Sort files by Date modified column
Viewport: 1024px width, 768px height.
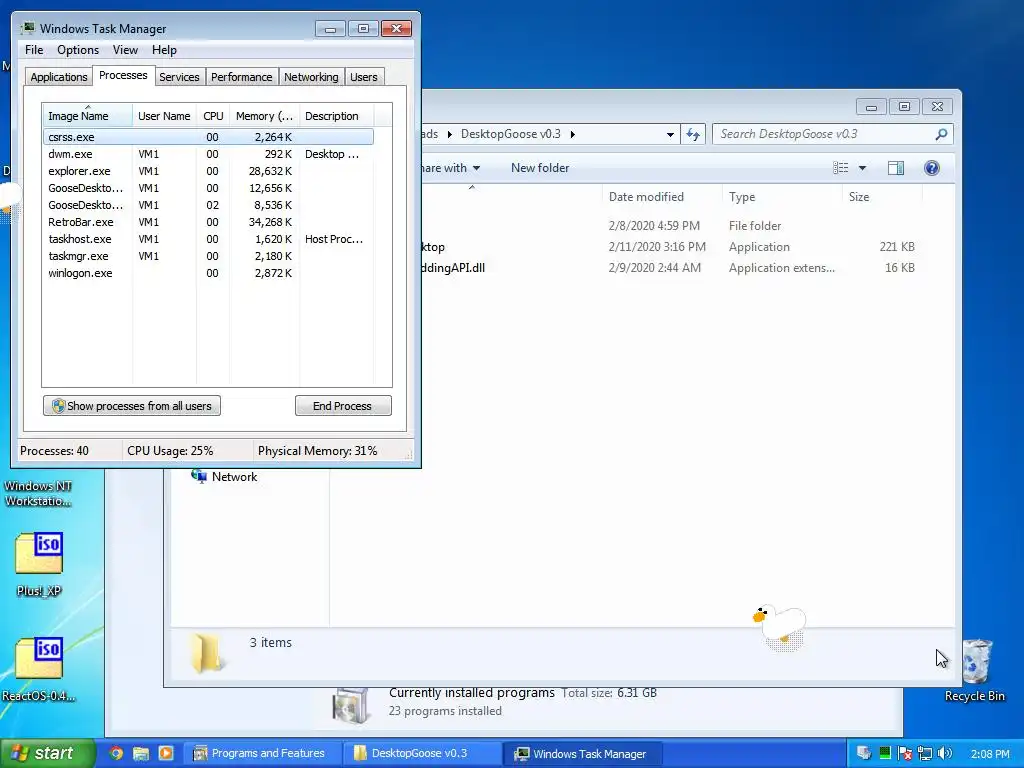point(662,197)
